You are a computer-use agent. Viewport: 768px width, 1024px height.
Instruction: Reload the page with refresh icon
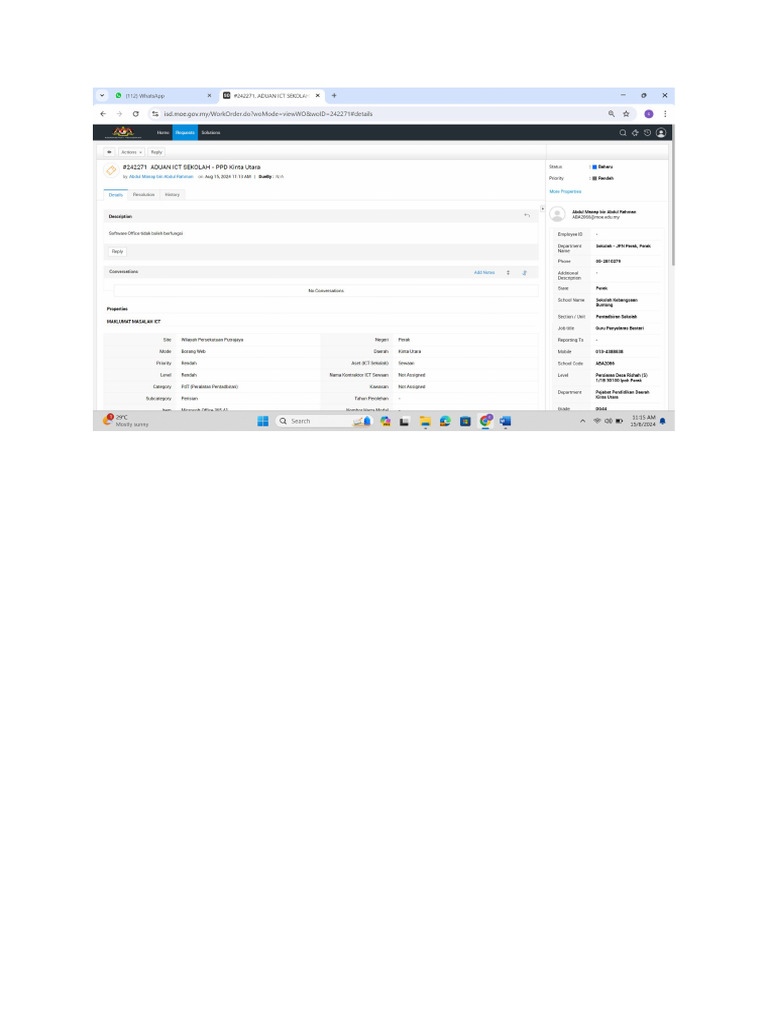136,114
